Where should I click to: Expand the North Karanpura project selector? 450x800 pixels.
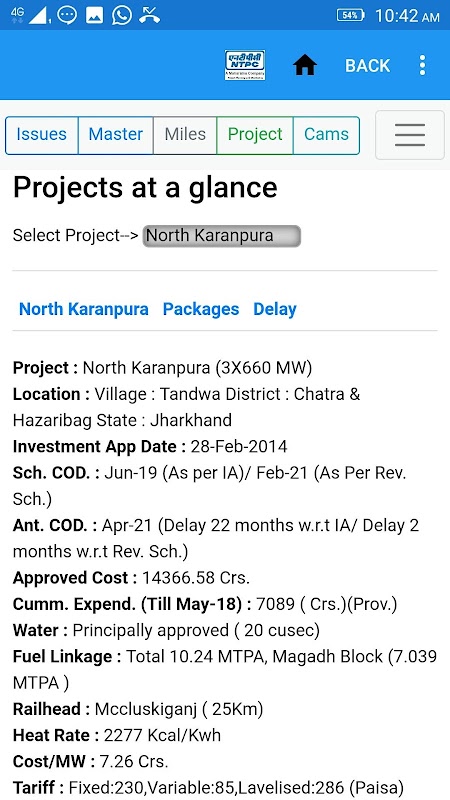click(x=221, y=236)
